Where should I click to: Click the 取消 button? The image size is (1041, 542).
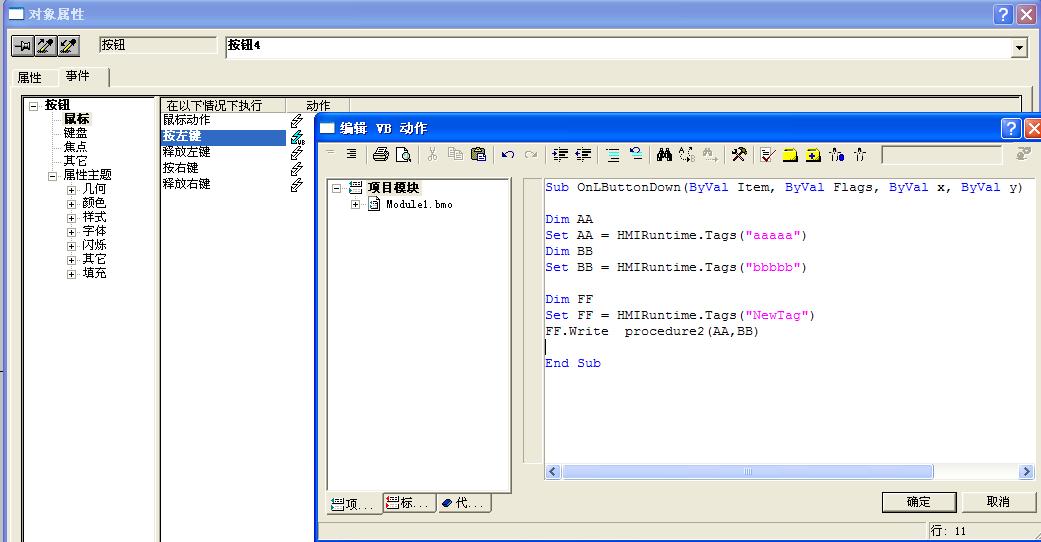pos(998,502)
